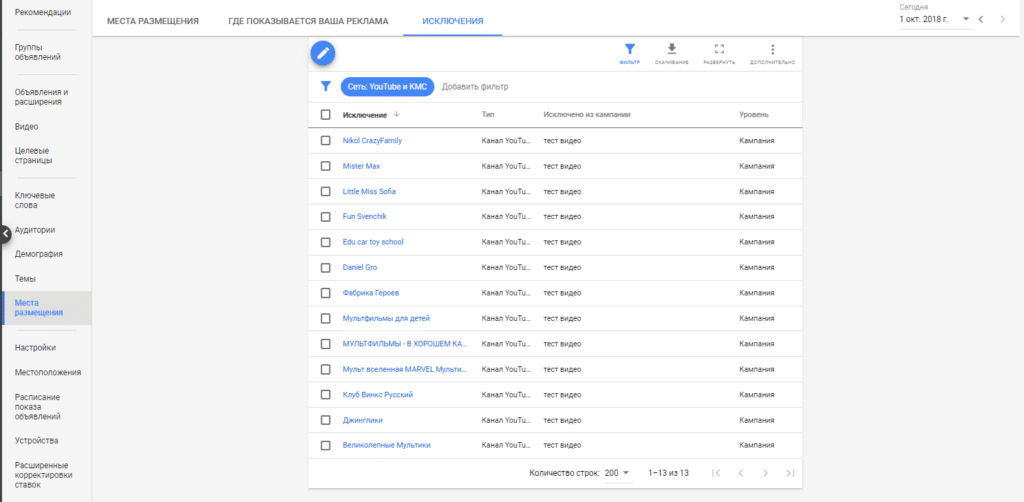The image size is (1024, 502).
Task: Select the Daniel Gro row checkbox
Action: [x=325, y=267]
